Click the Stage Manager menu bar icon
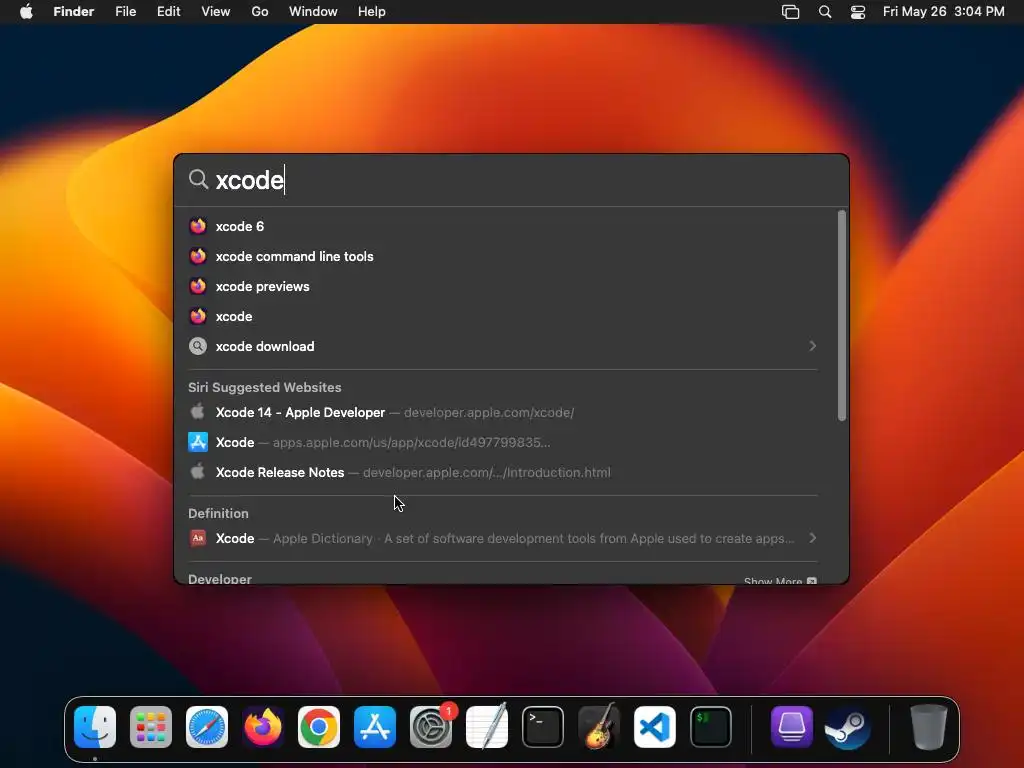This screenshot has height=768, width=1024. [x=790, y=12]
